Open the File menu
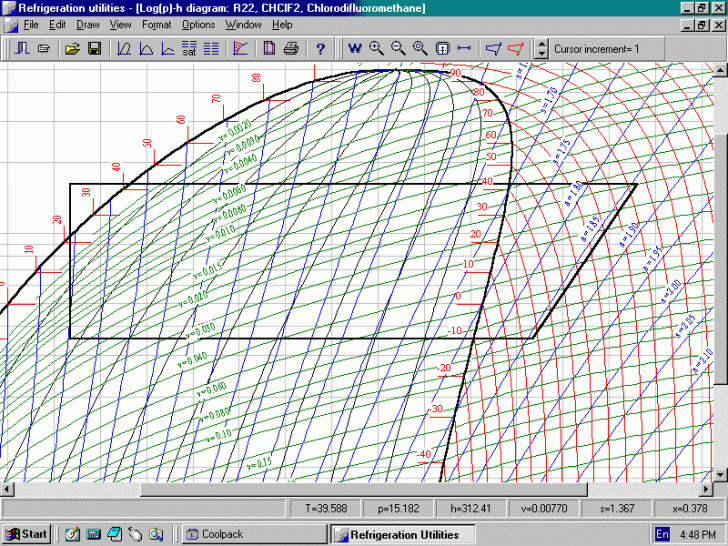 coord(31,25)
